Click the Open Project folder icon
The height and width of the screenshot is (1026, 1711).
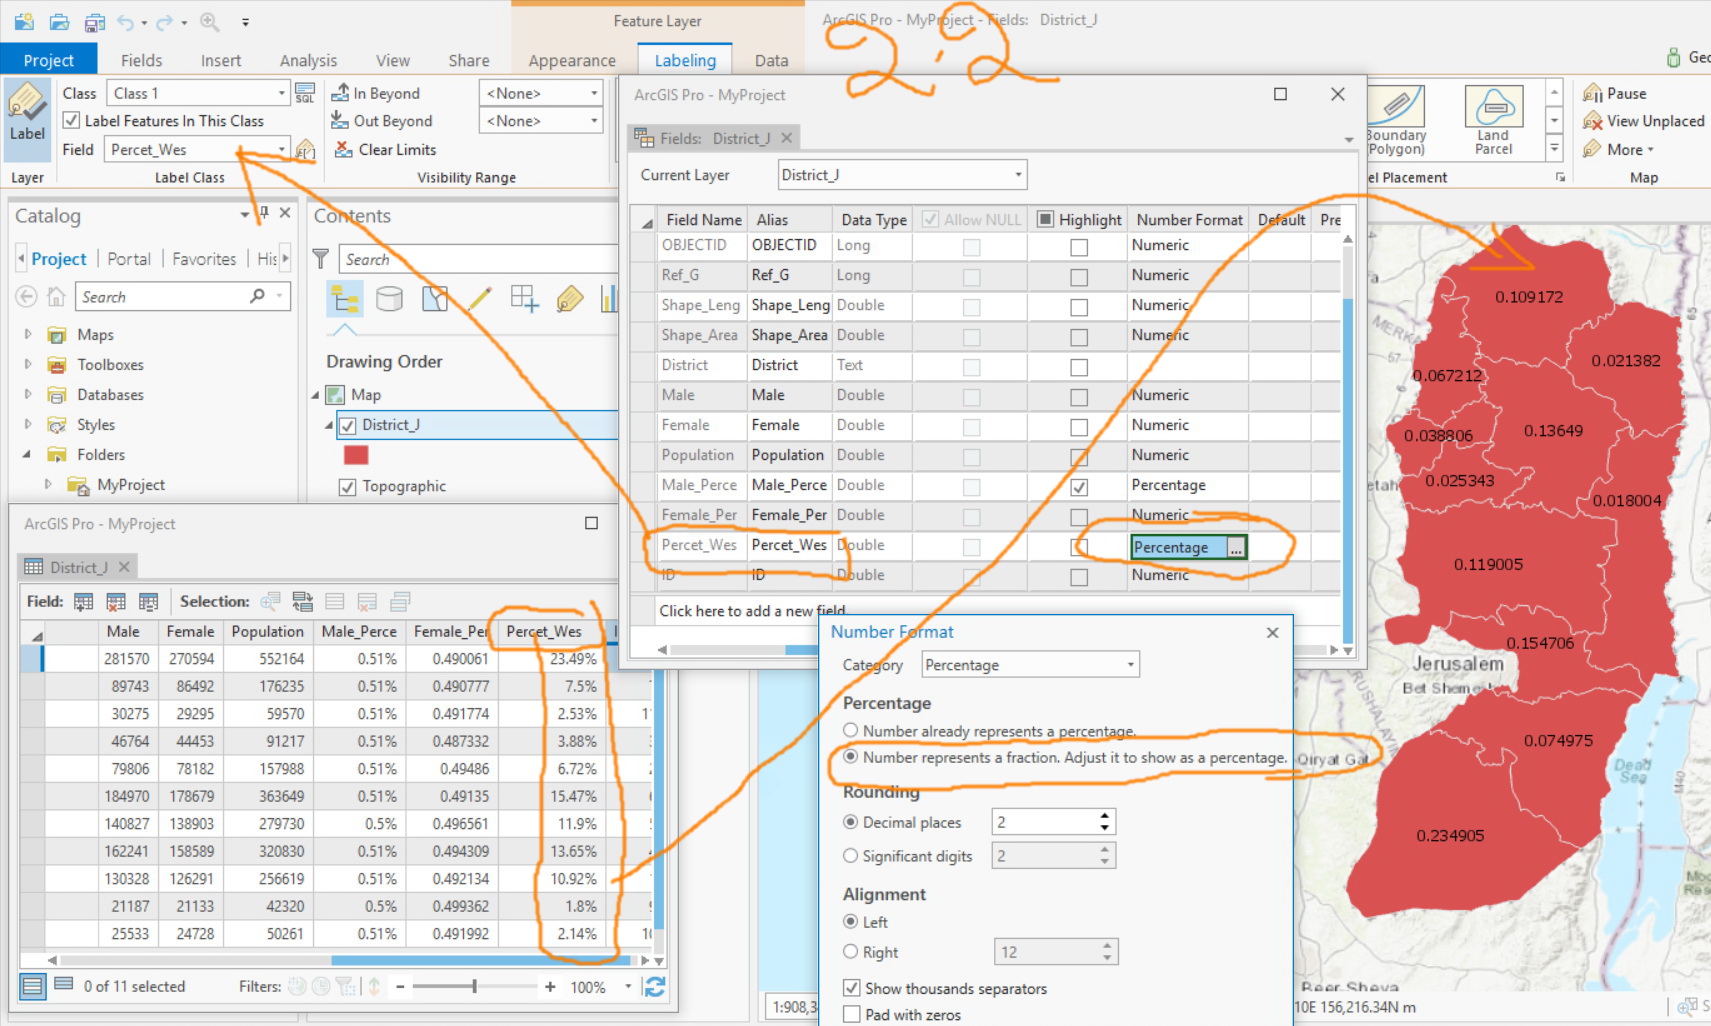tap(59, 21)
